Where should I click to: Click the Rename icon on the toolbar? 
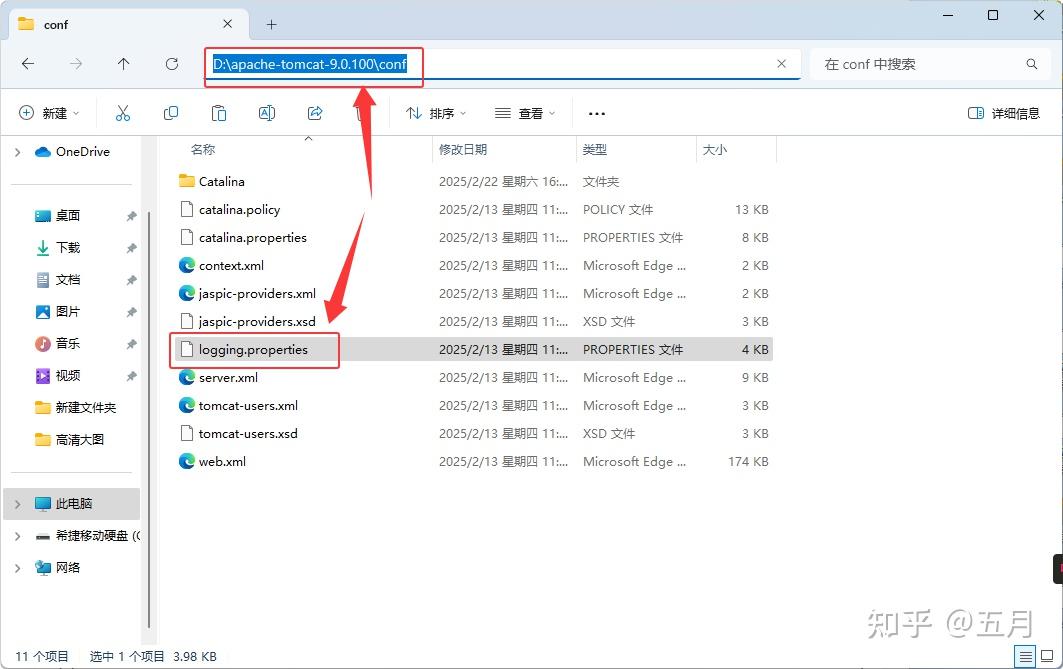[267, 113]
